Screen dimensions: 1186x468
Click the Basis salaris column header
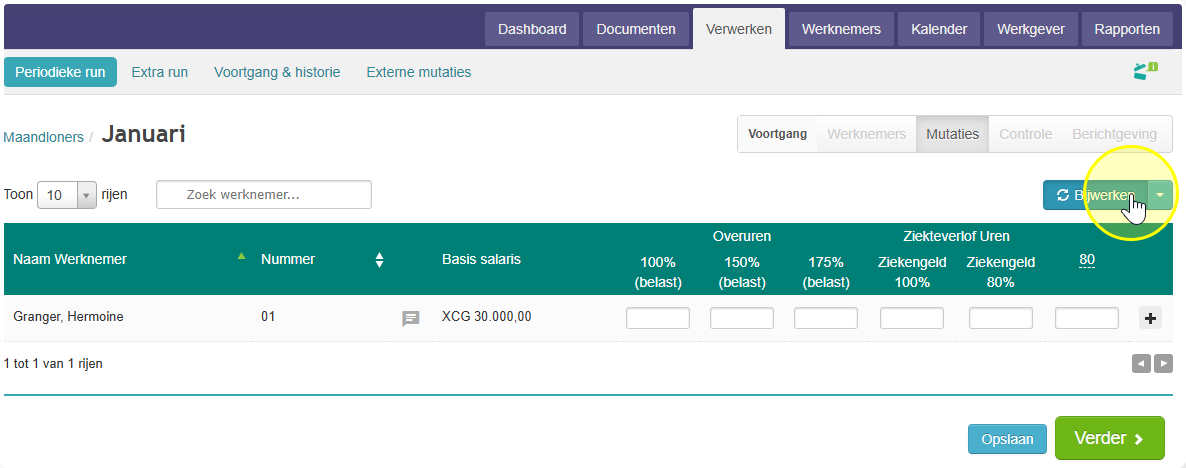click(481, 259)
